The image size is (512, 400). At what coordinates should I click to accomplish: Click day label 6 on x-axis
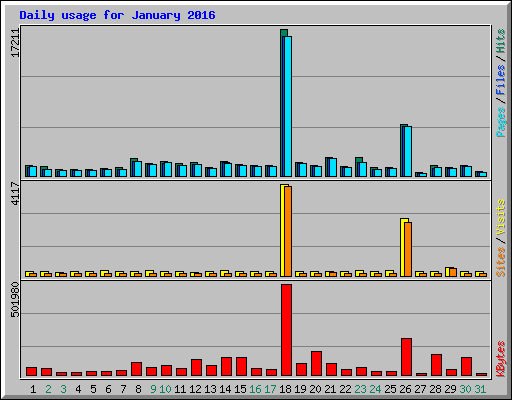(108, 389)
